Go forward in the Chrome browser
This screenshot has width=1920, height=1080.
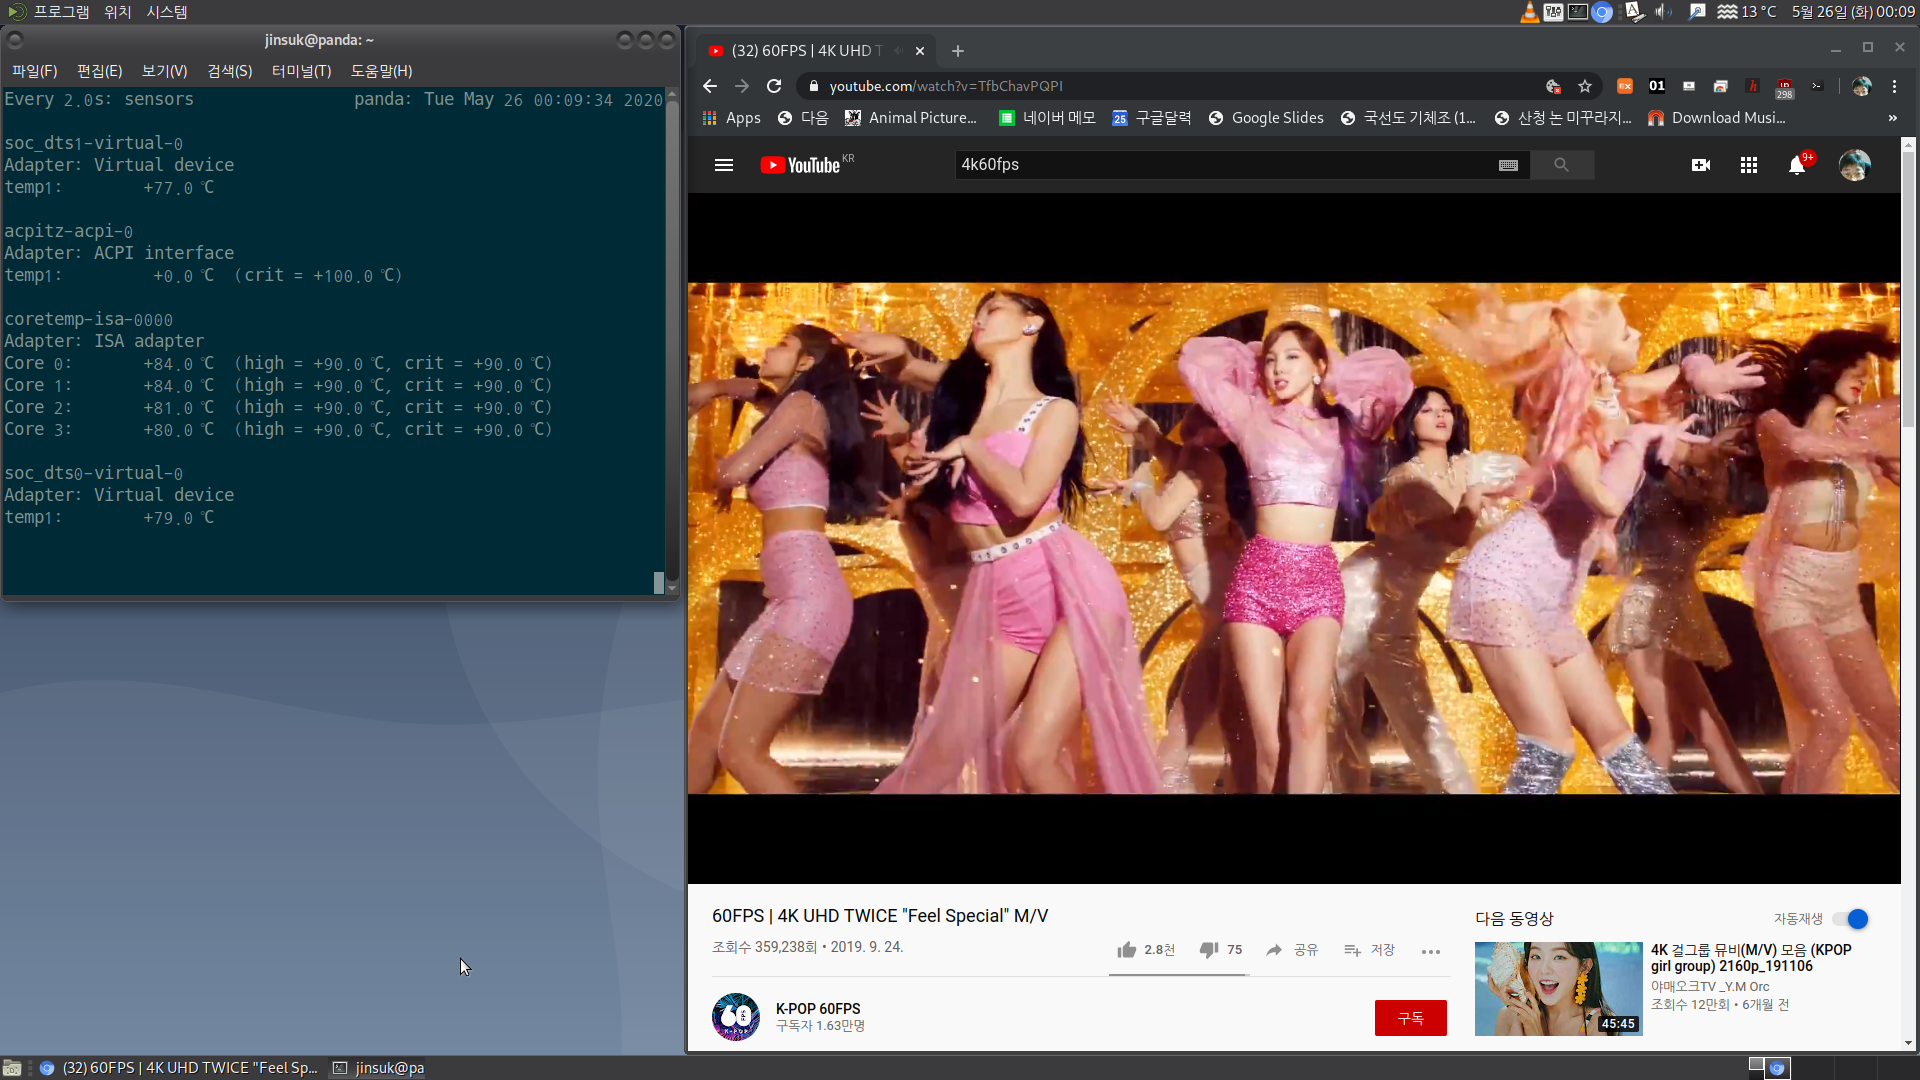coord(742,86)
